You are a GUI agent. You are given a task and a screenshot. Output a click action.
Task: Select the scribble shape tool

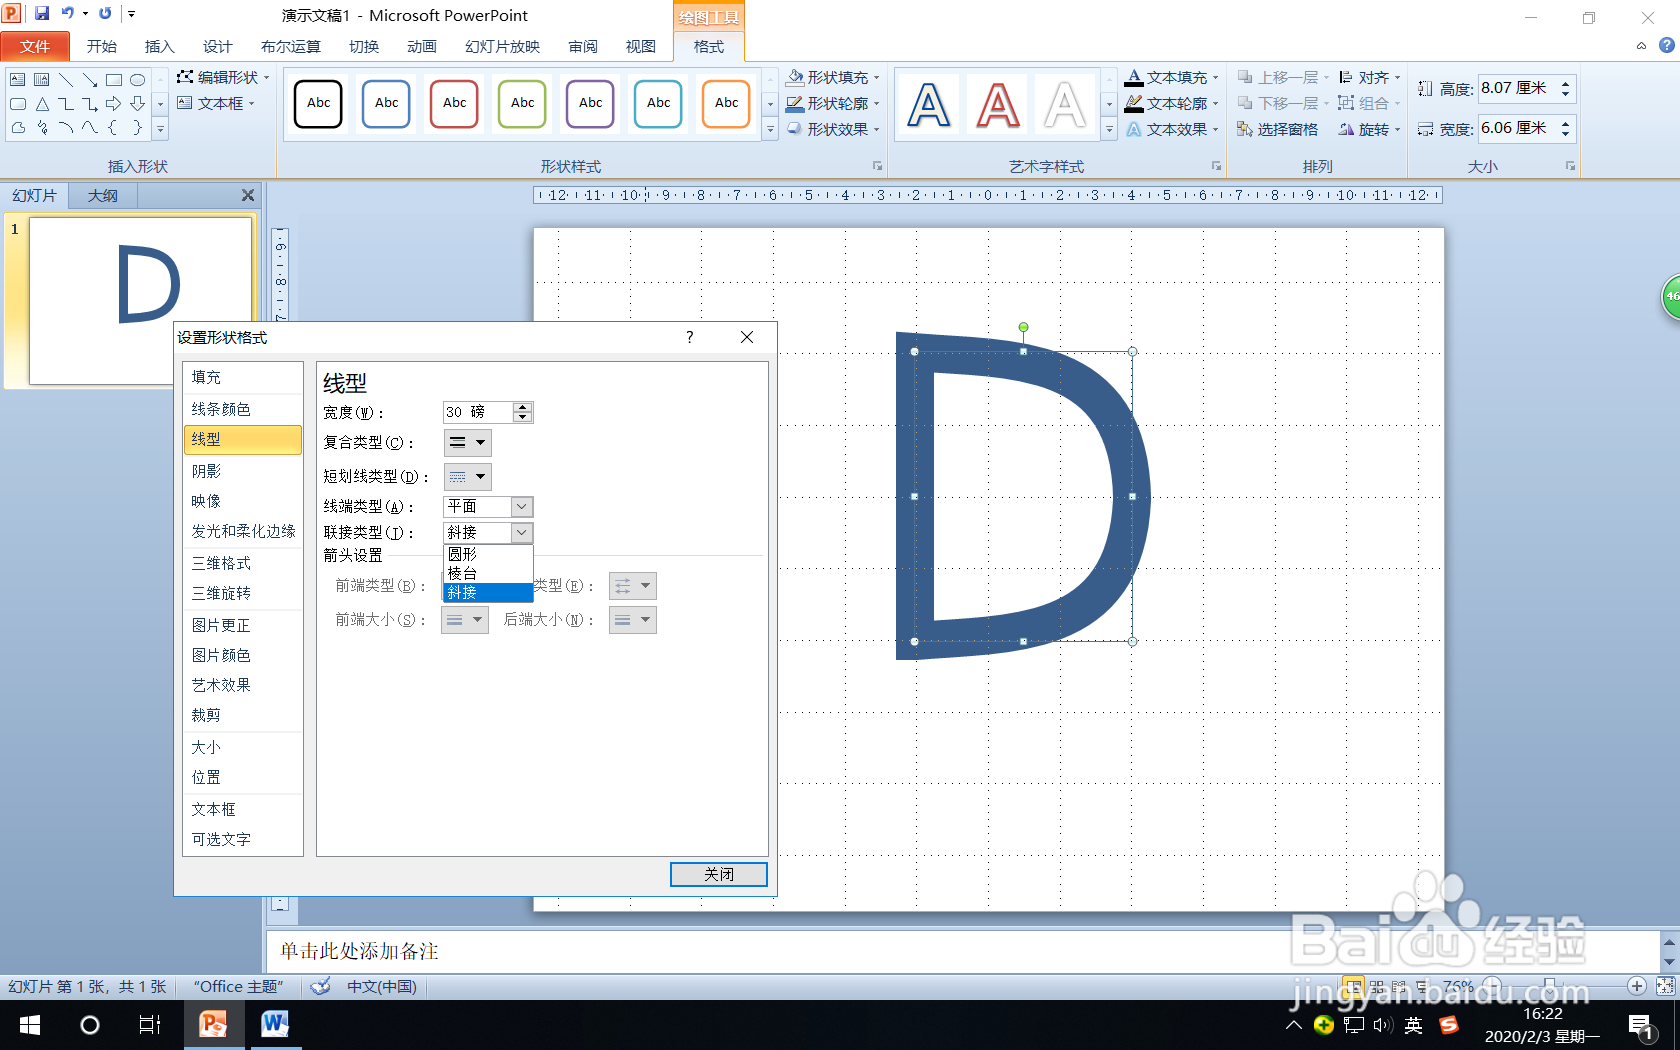42,127
